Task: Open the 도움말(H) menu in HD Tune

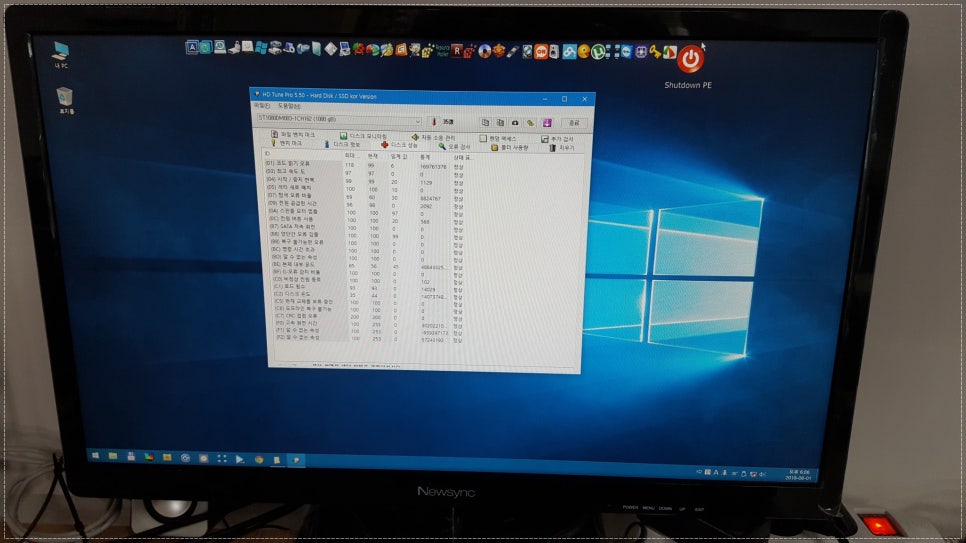Action: [289, 106]
